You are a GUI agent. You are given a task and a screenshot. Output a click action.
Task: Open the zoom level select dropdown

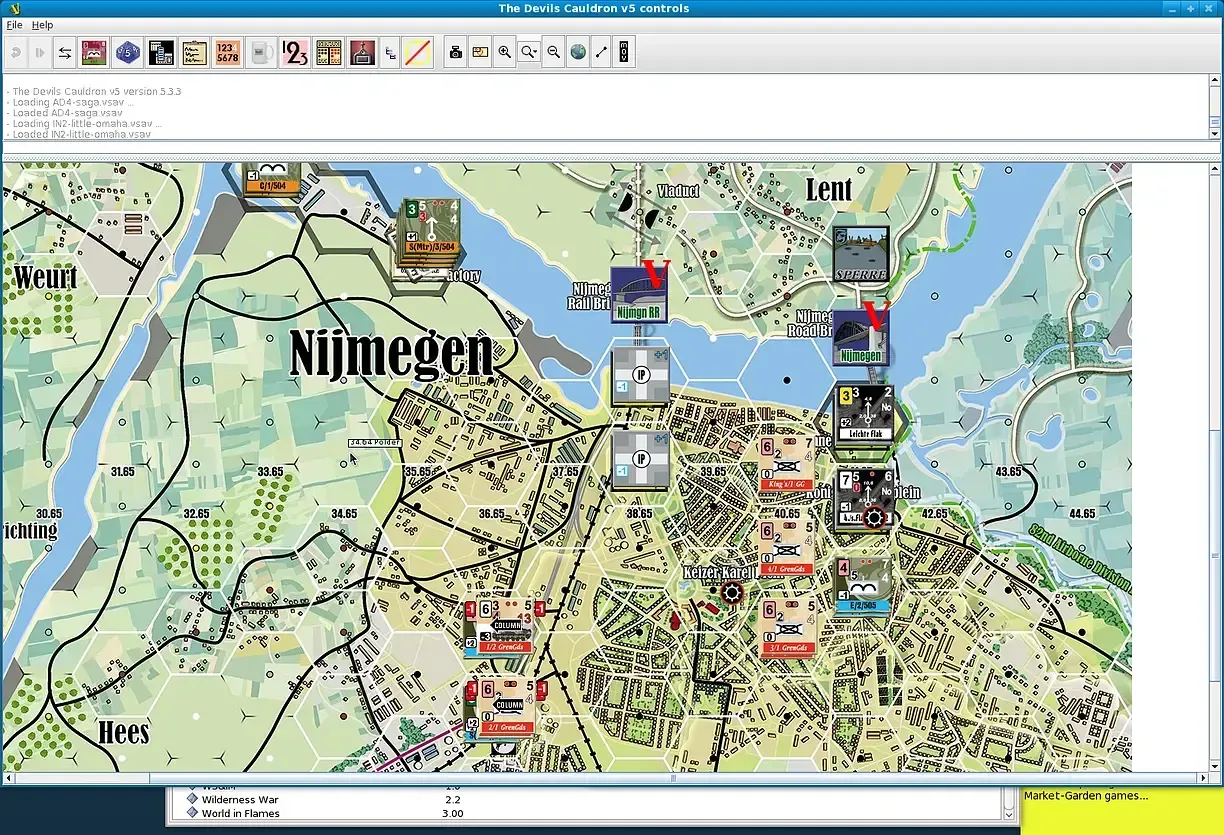(x=529, y=52)
